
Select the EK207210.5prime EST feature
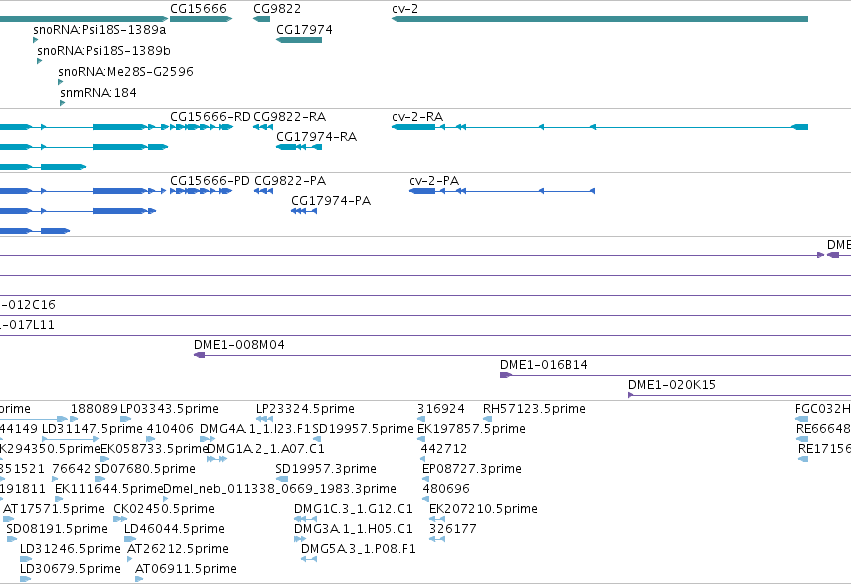click(437, 519)
